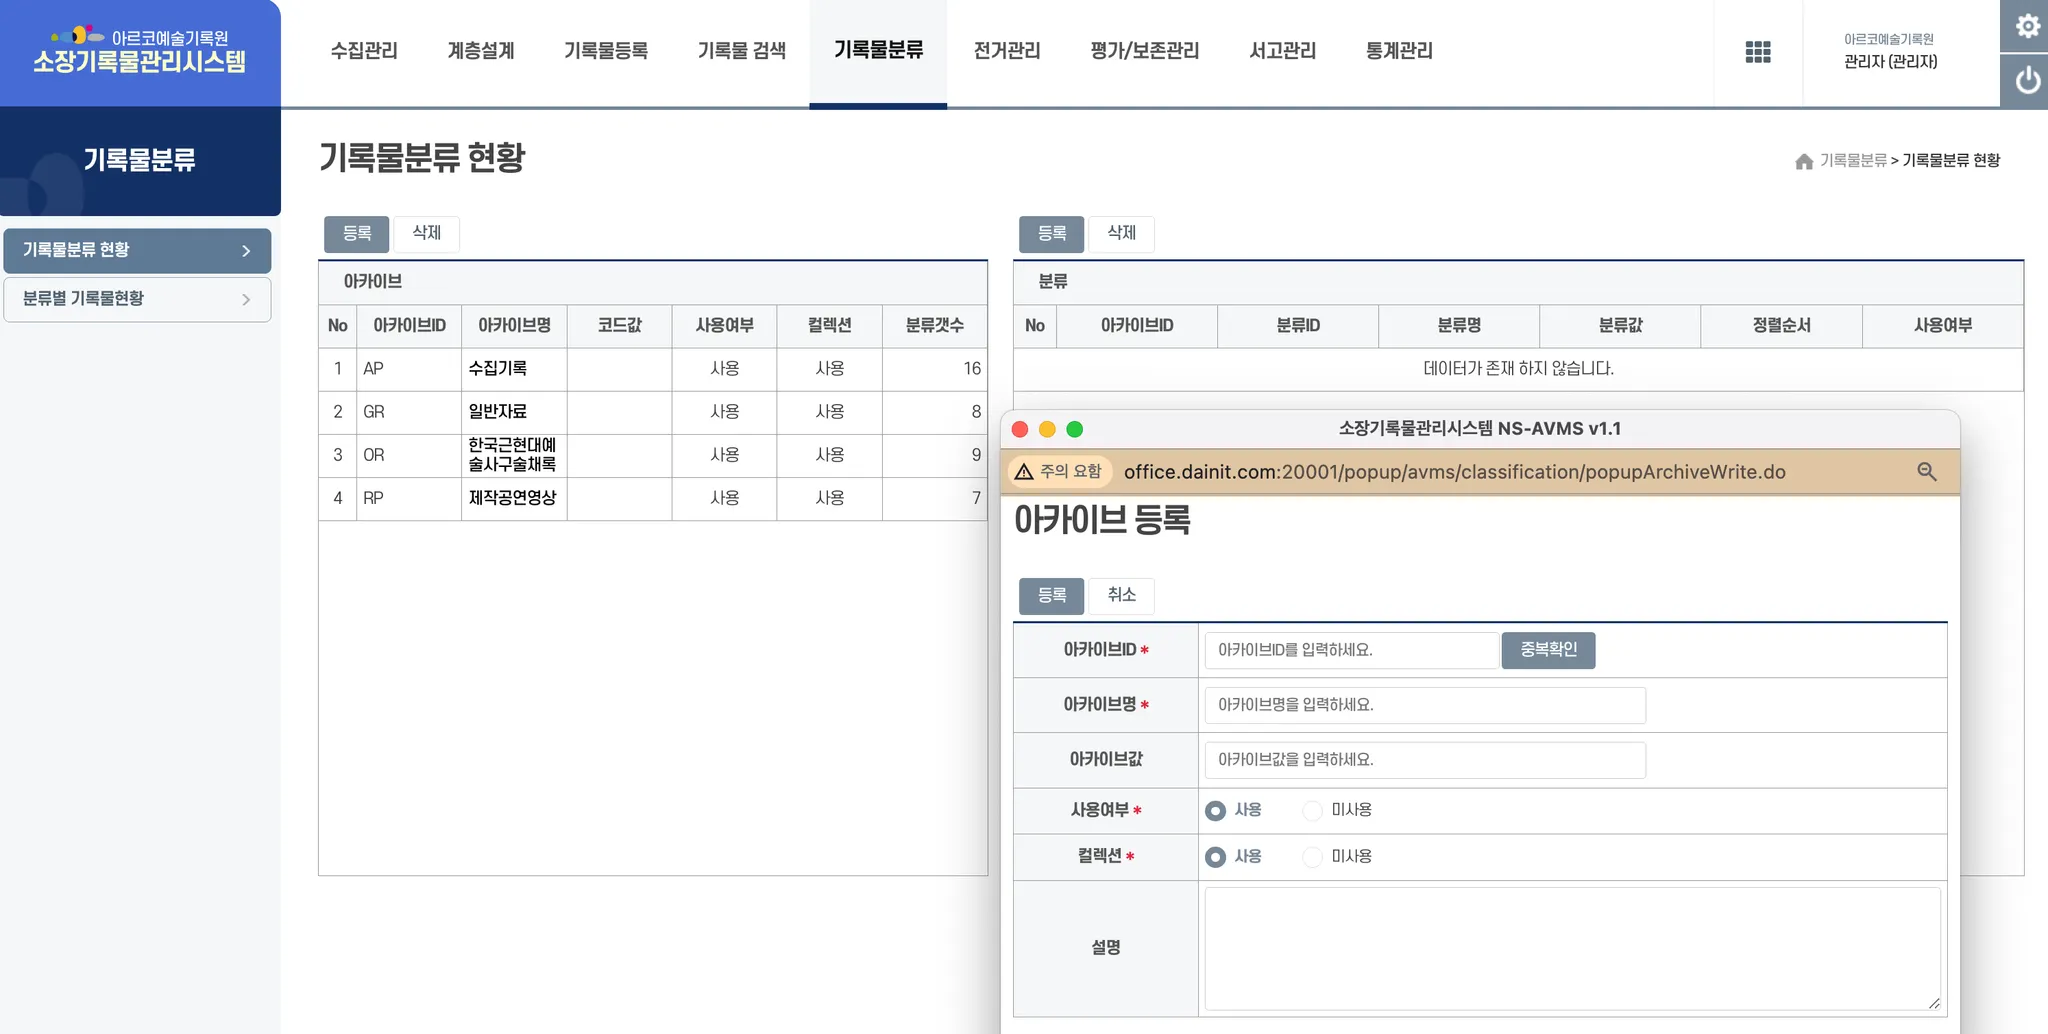The image size is (2048, 1034).
Task: Click the GR archive ID cell
Action: point(409,412)
